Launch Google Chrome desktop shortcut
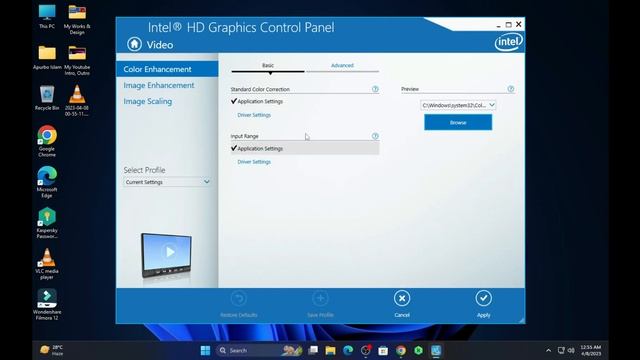This screenshot has width=640, height=360. [47, 141]
